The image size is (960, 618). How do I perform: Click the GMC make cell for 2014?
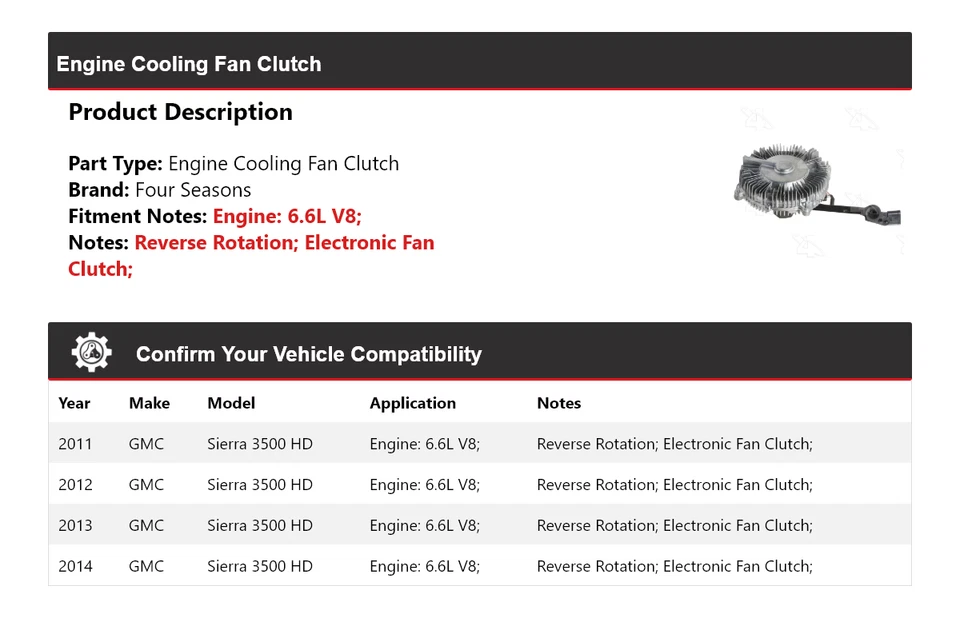click(x=146, y=566)
